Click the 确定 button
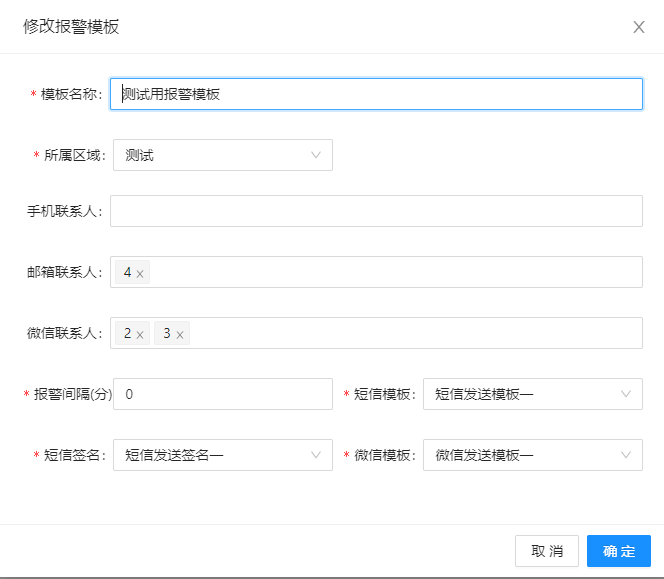The height and width of the screenshot is (579, 664). (619, 551)
